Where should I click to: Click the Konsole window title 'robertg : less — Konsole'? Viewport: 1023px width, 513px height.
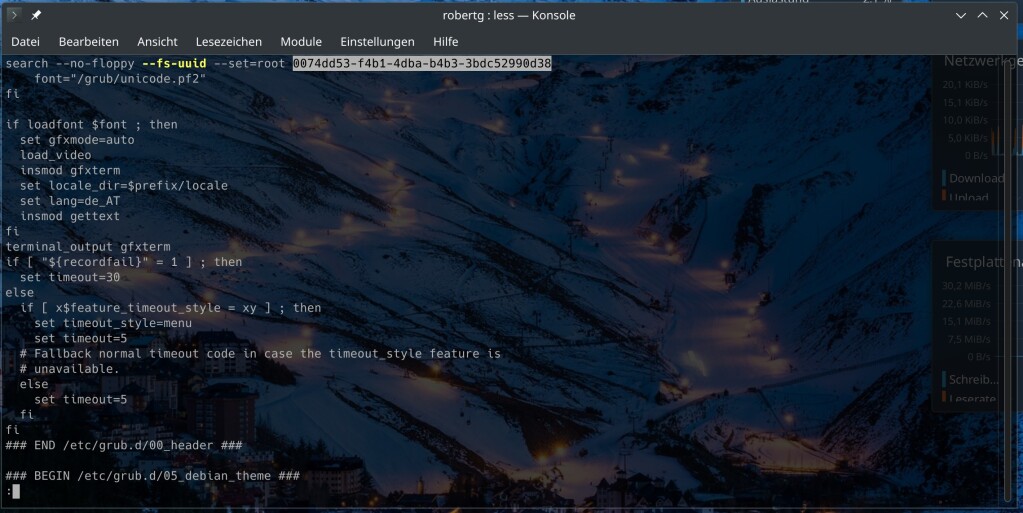pyautogui.click(x=509, y=15)
